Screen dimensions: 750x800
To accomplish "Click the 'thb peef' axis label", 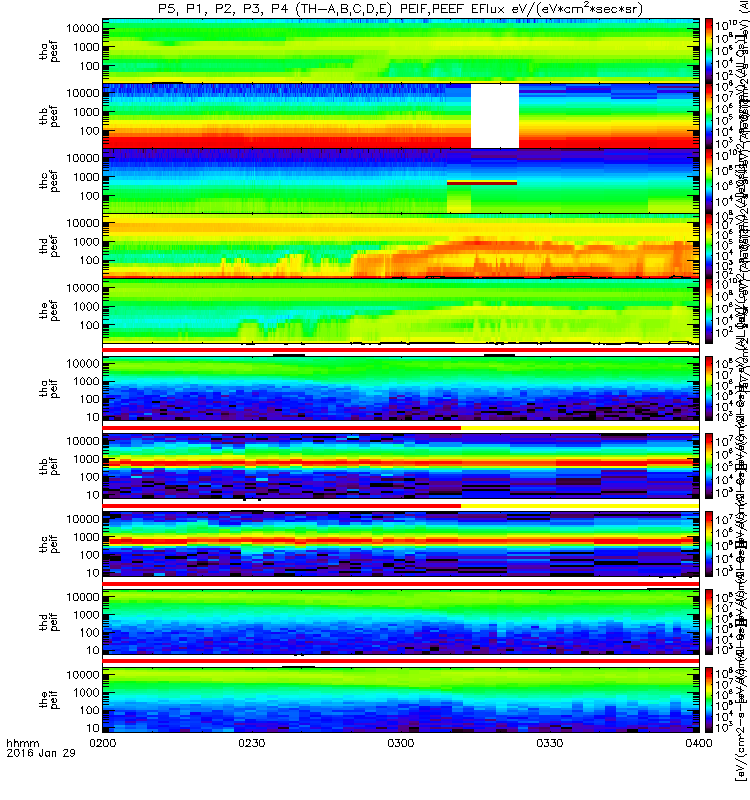I will [x=49, y=116].
